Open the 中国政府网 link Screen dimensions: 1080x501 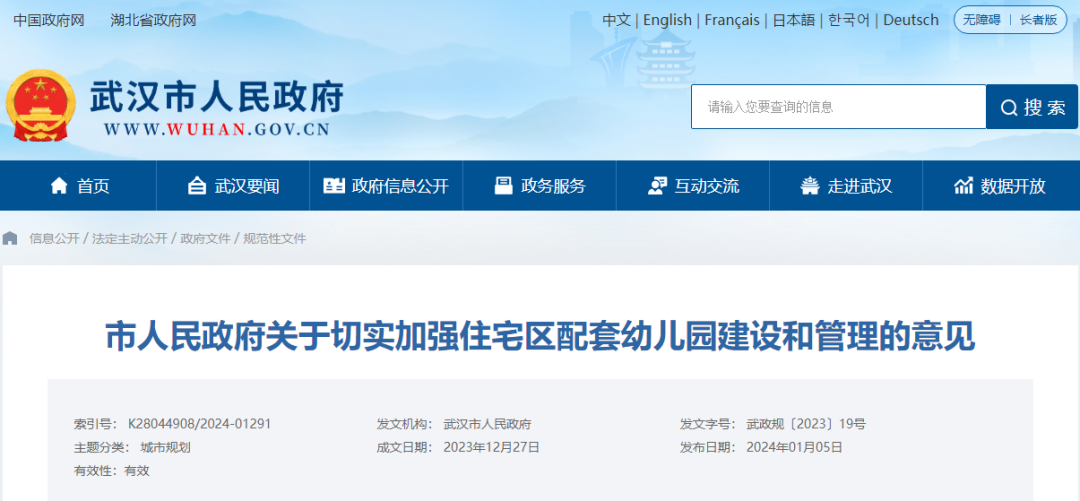click(x=49, y=20)
